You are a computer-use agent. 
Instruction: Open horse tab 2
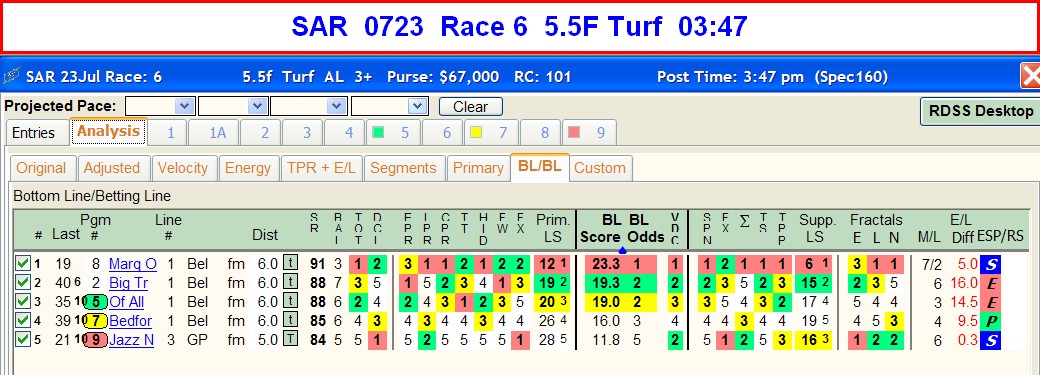[x=265, y=133]
